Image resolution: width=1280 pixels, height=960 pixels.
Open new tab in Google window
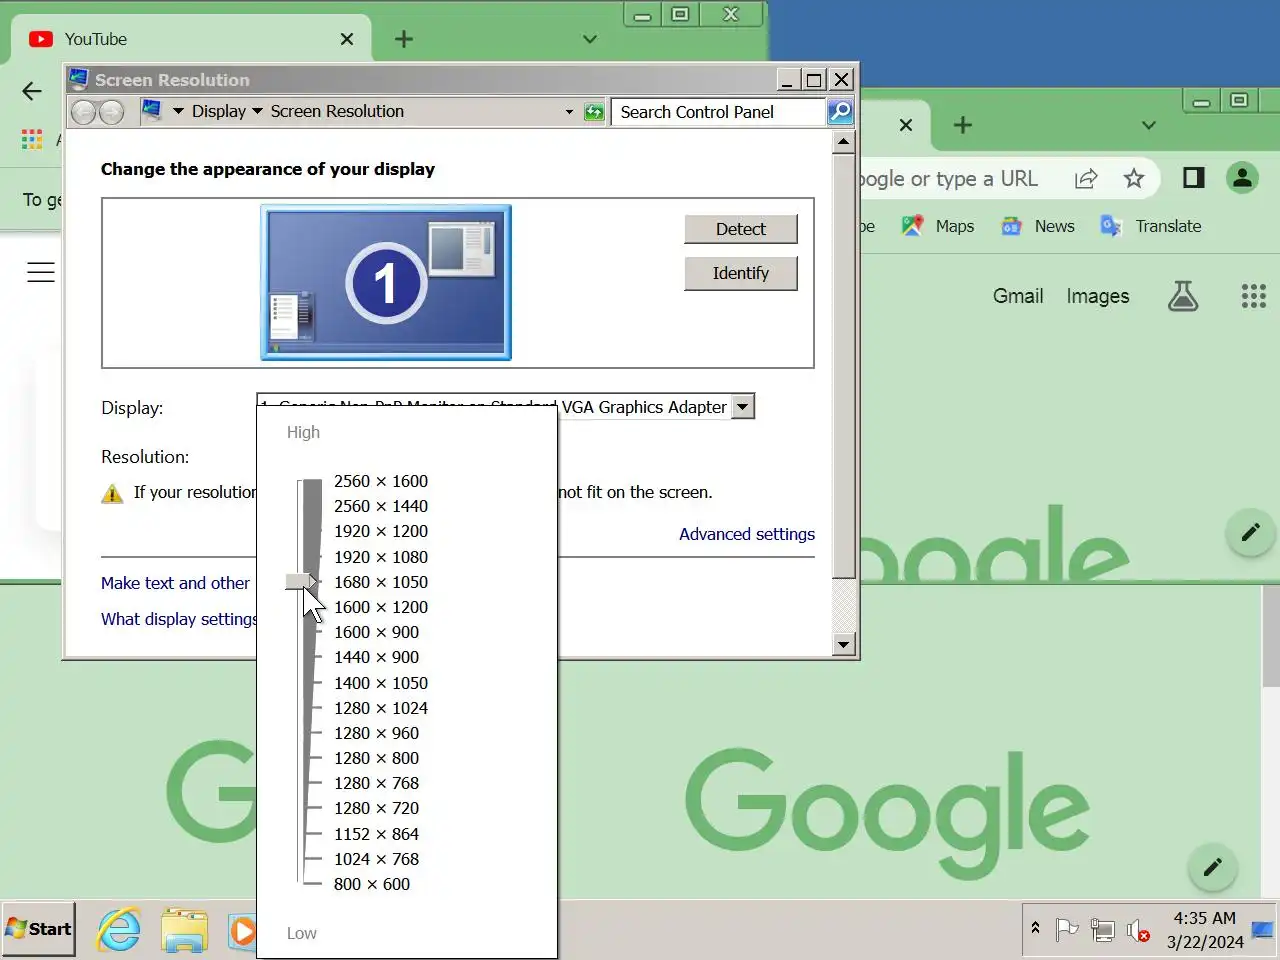962,125
